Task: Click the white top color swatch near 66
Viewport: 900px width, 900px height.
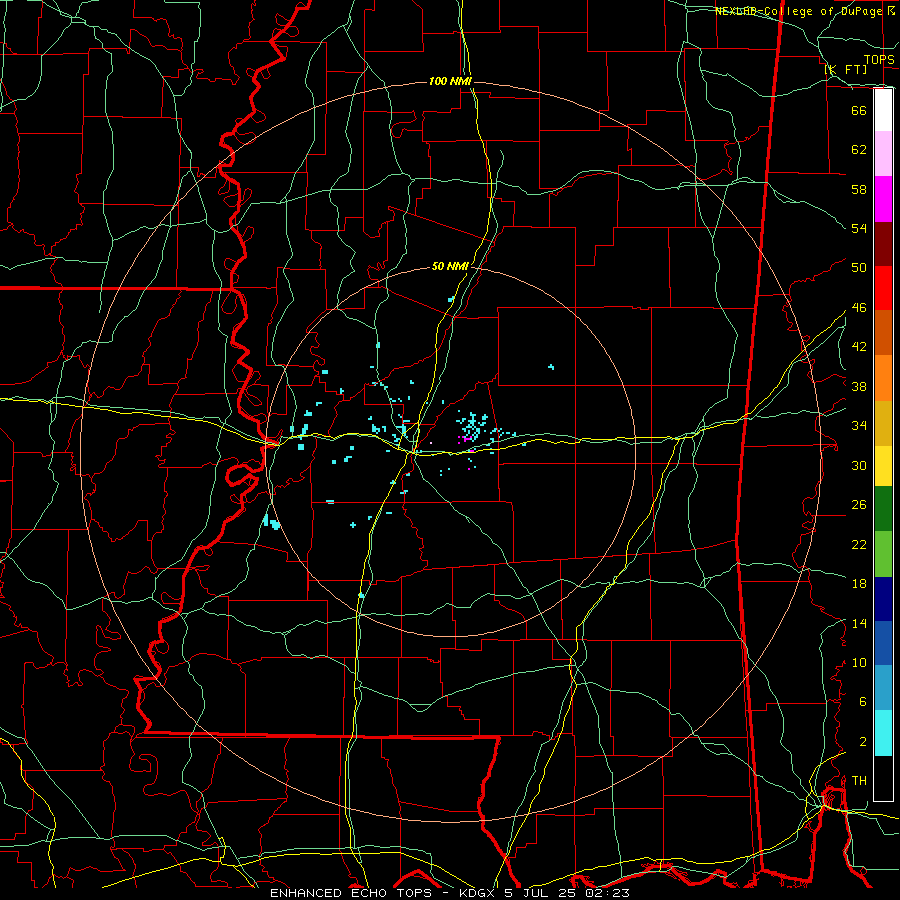Action: tap(883, 110)
